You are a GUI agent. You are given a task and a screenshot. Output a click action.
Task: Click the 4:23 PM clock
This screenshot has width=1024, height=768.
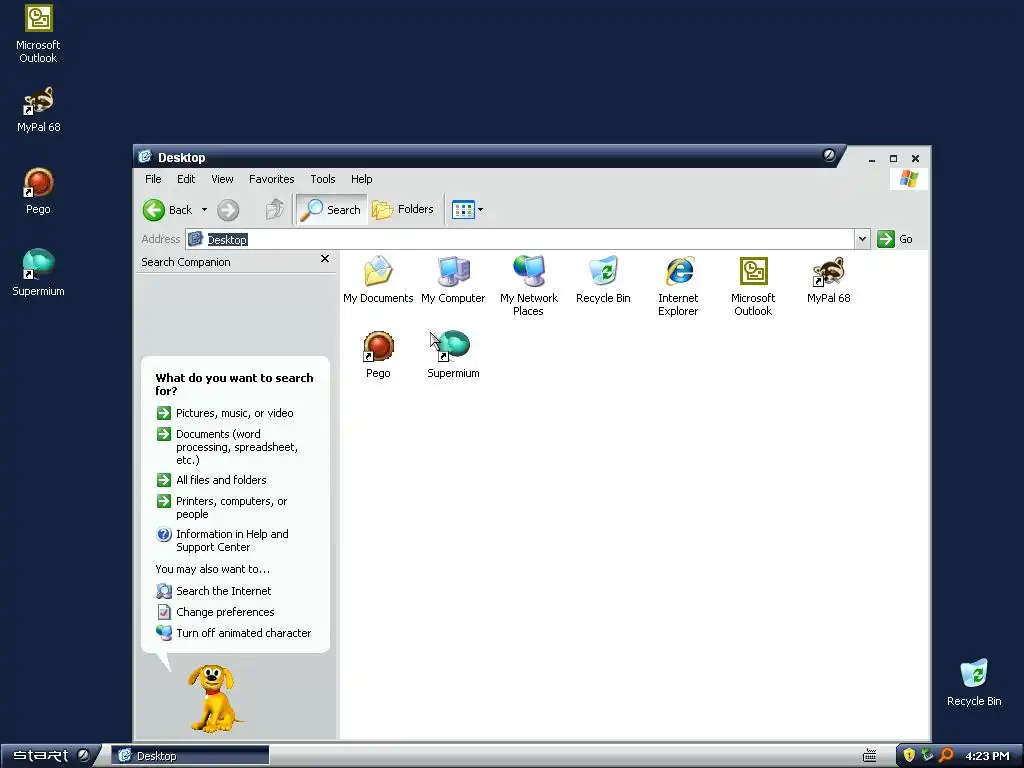click(x=987, y=756)
